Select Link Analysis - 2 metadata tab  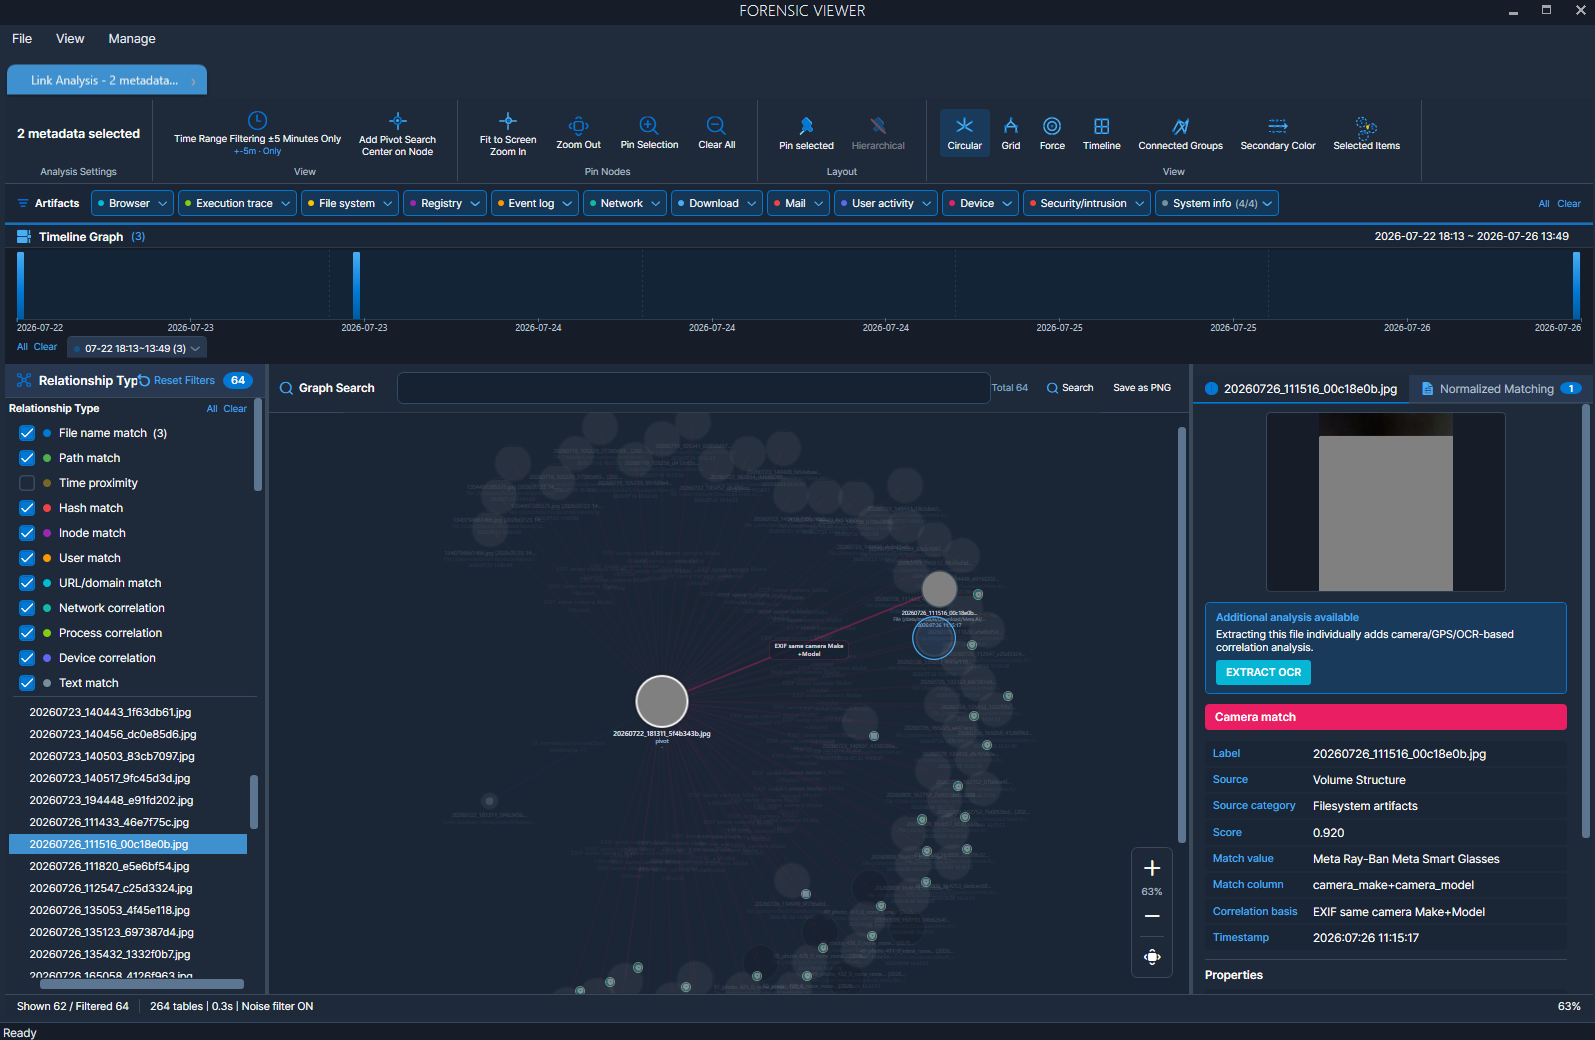click(x=107, y=80)
